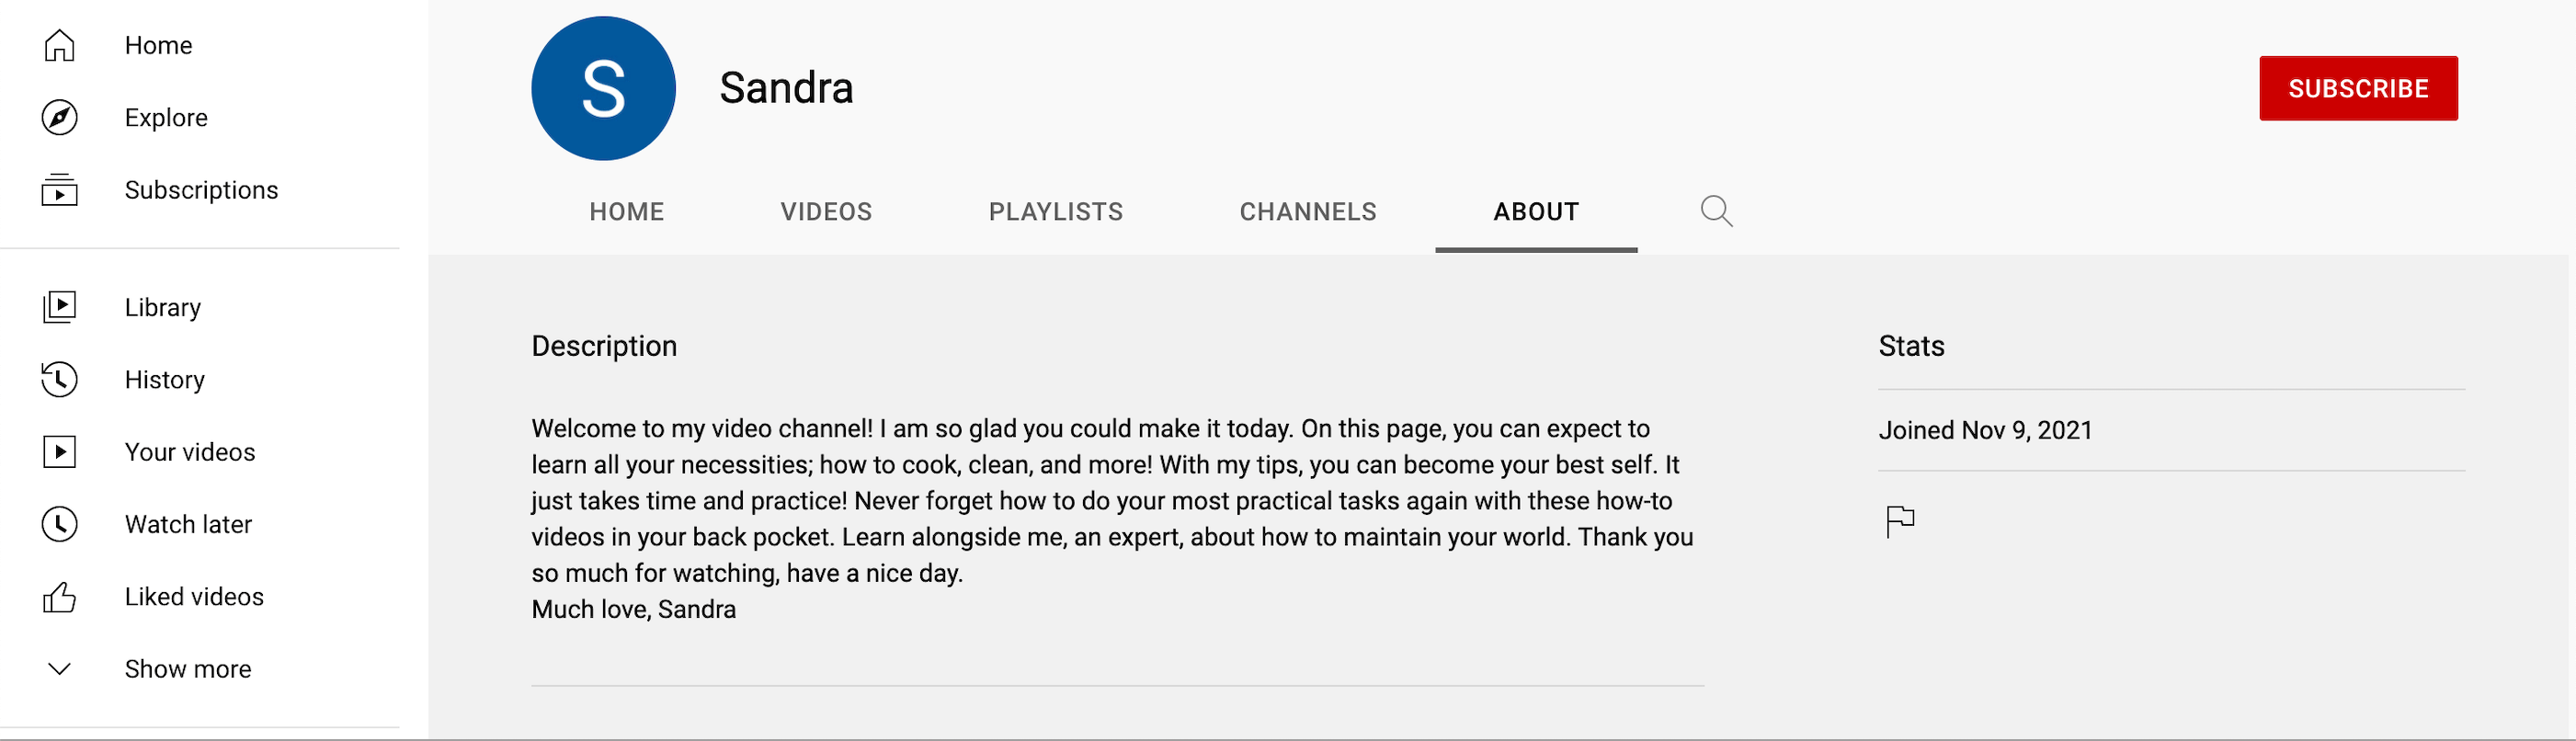Open Watch later label in sidebar
The image size is (2576, 741).
188,524
